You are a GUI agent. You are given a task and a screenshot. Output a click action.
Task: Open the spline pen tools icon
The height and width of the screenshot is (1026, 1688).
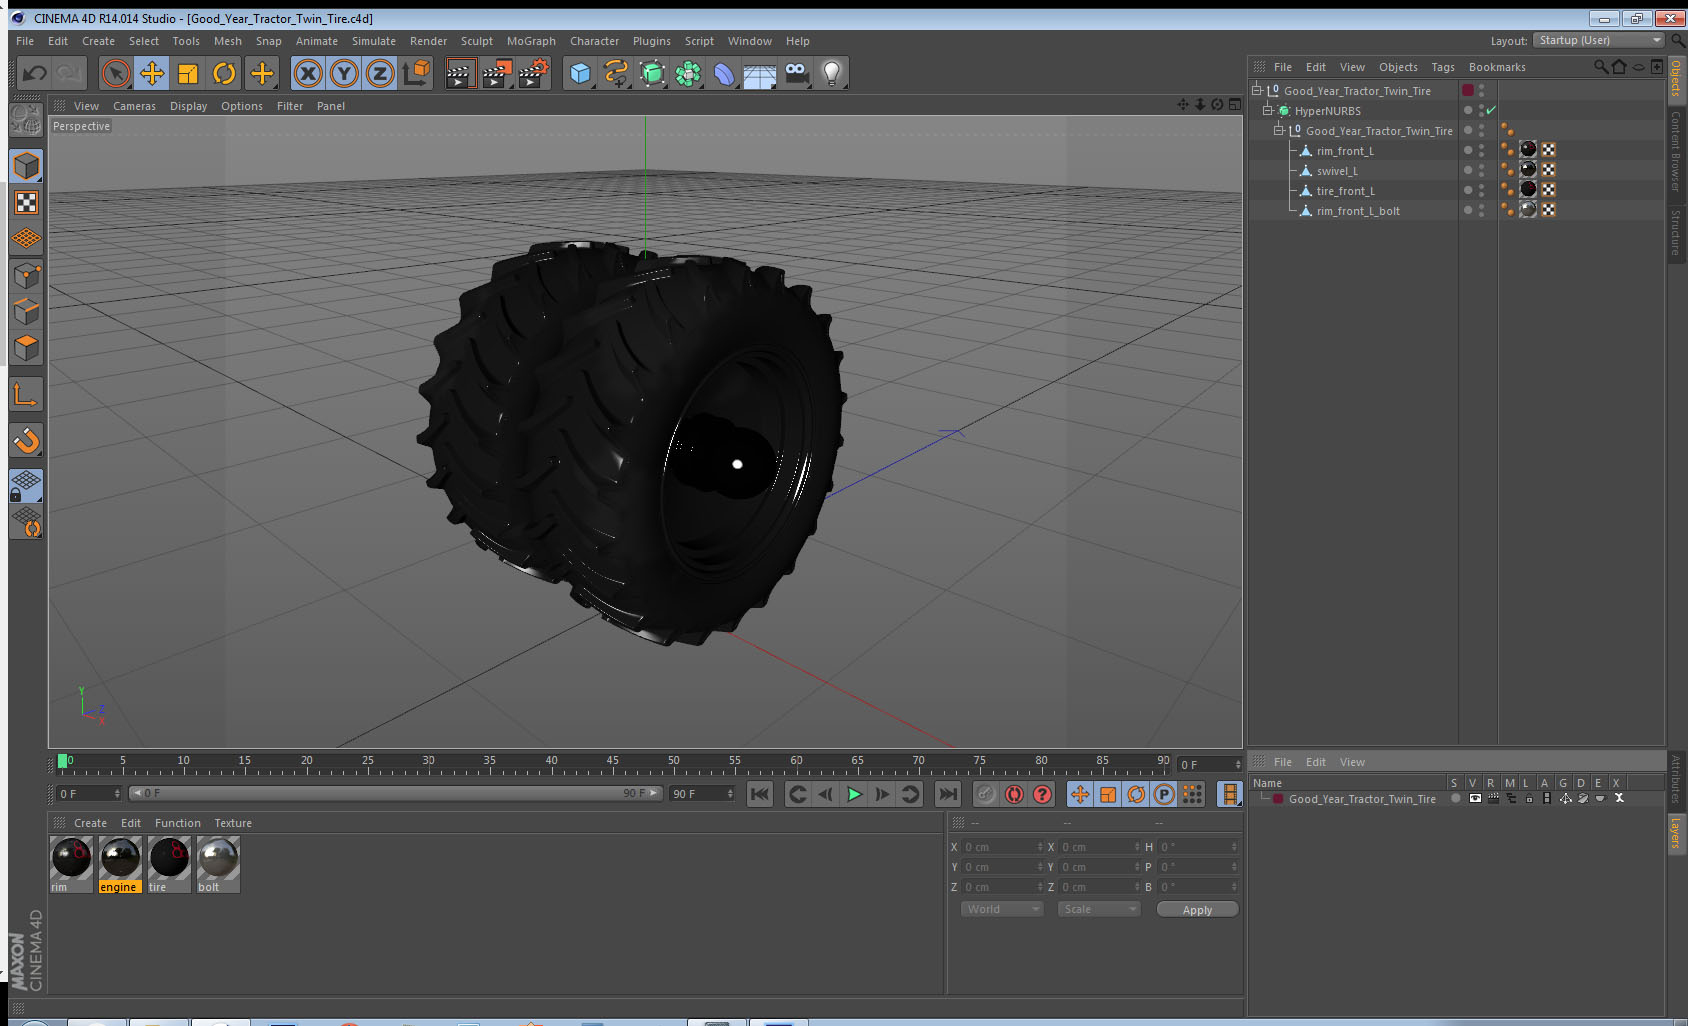pyautogui.click(x=616, y=73)
